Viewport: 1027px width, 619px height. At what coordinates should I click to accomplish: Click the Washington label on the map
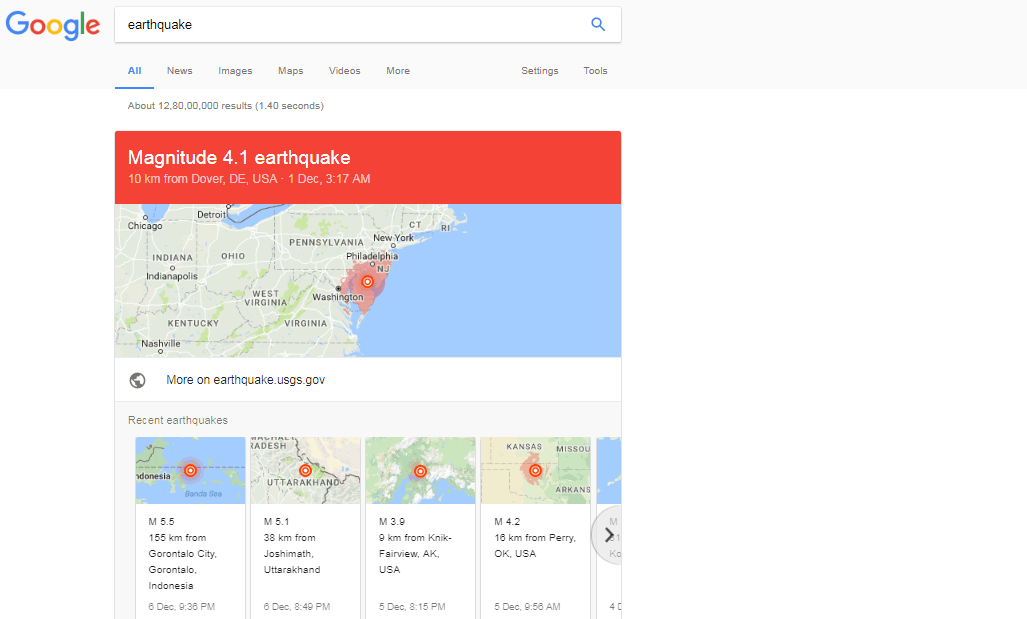(x=337, y=297)
